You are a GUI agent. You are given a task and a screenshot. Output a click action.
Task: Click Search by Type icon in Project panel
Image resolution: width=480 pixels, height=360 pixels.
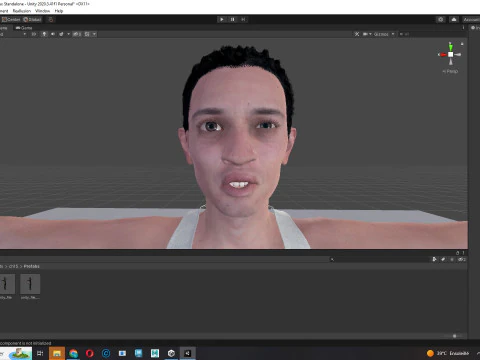434,259
